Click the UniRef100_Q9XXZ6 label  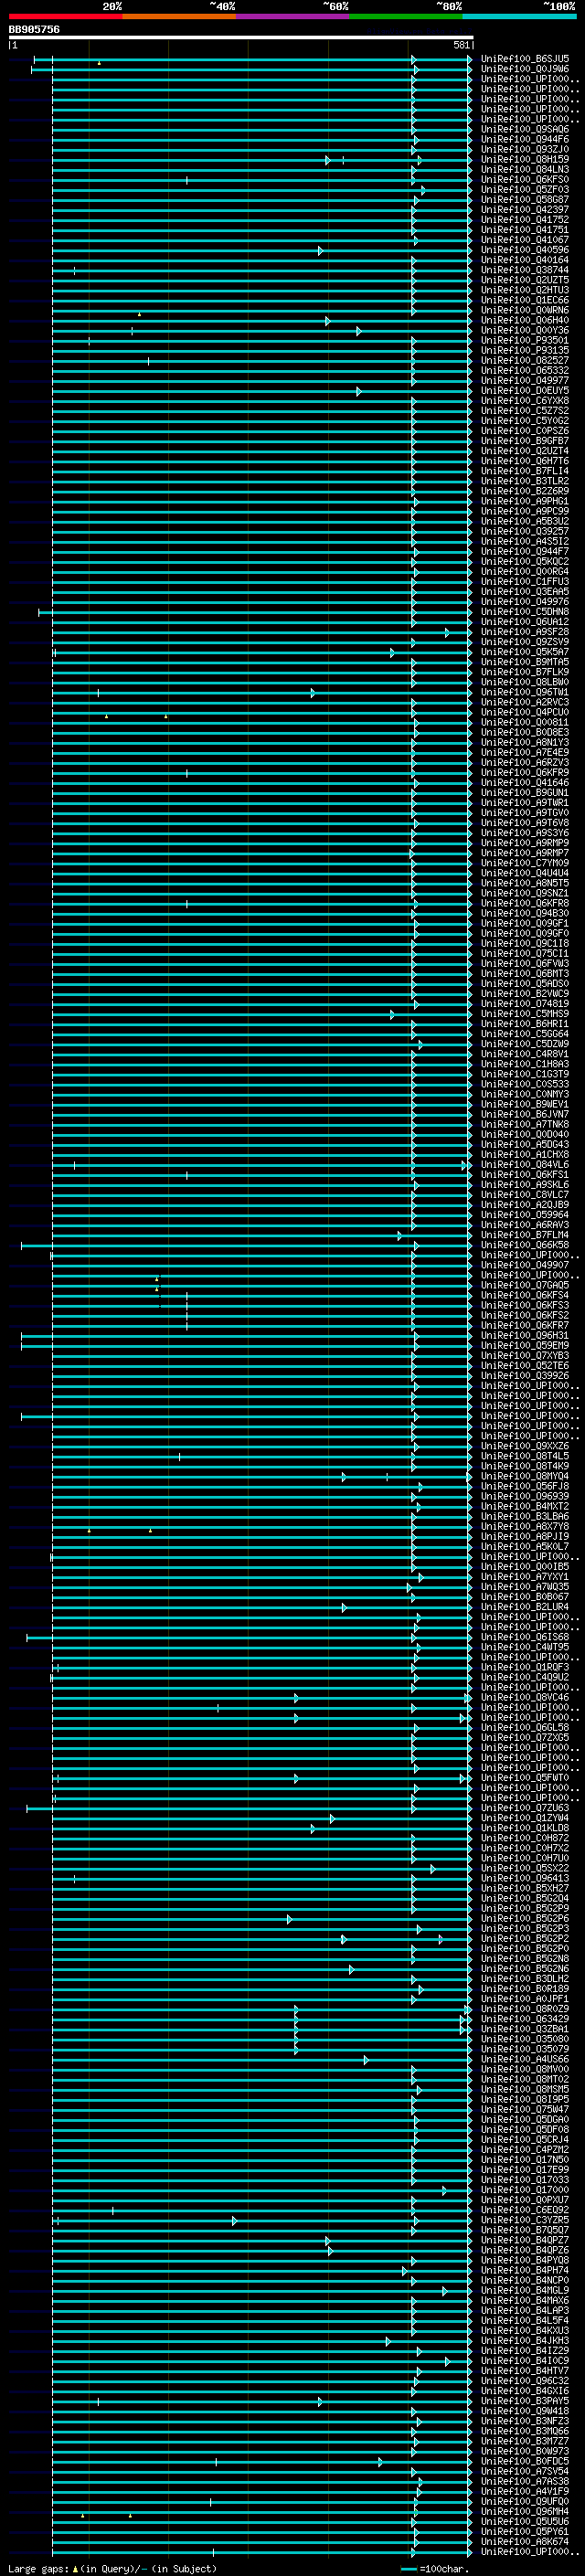[x=525, y=1445]
